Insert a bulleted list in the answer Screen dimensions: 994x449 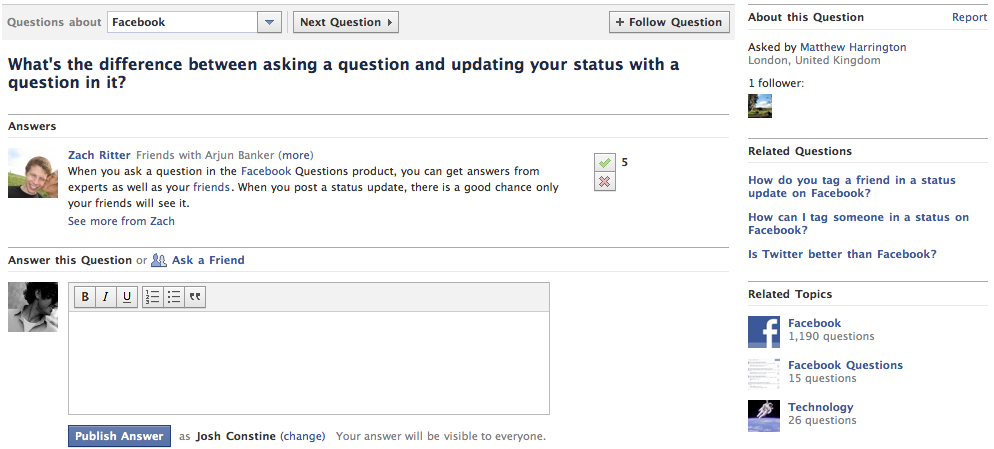point(174,297)
